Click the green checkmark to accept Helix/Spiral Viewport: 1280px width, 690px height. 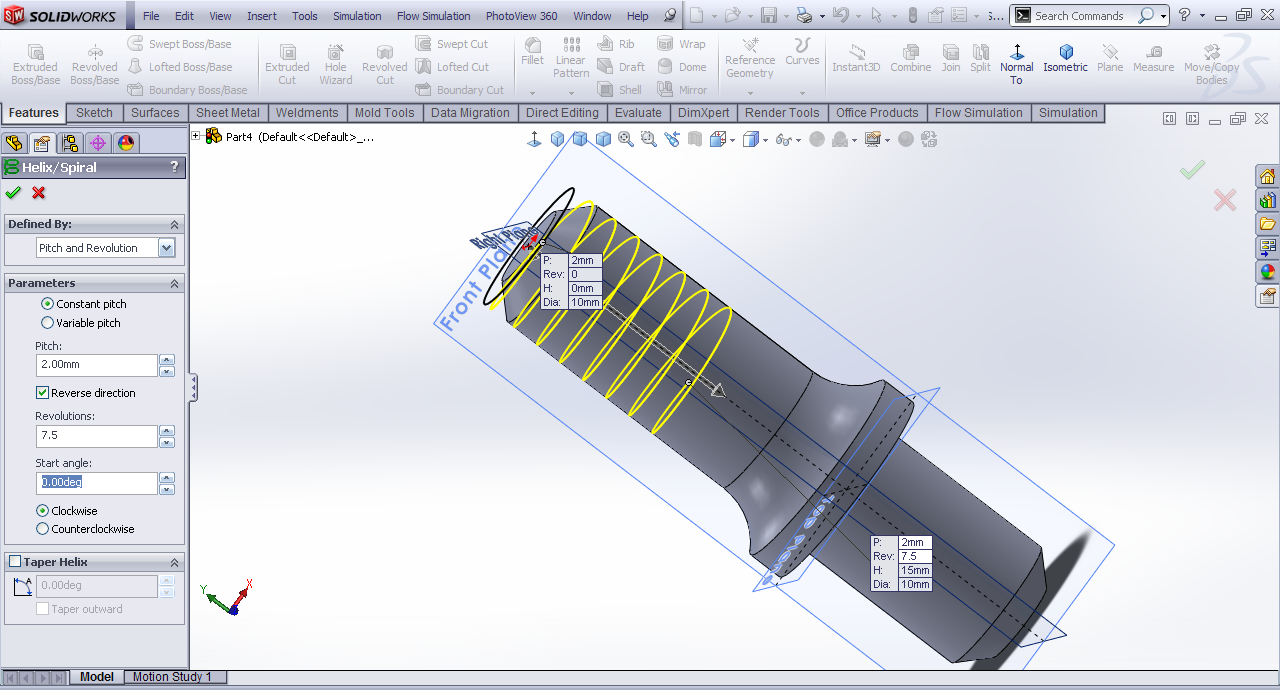coord(13,193)
